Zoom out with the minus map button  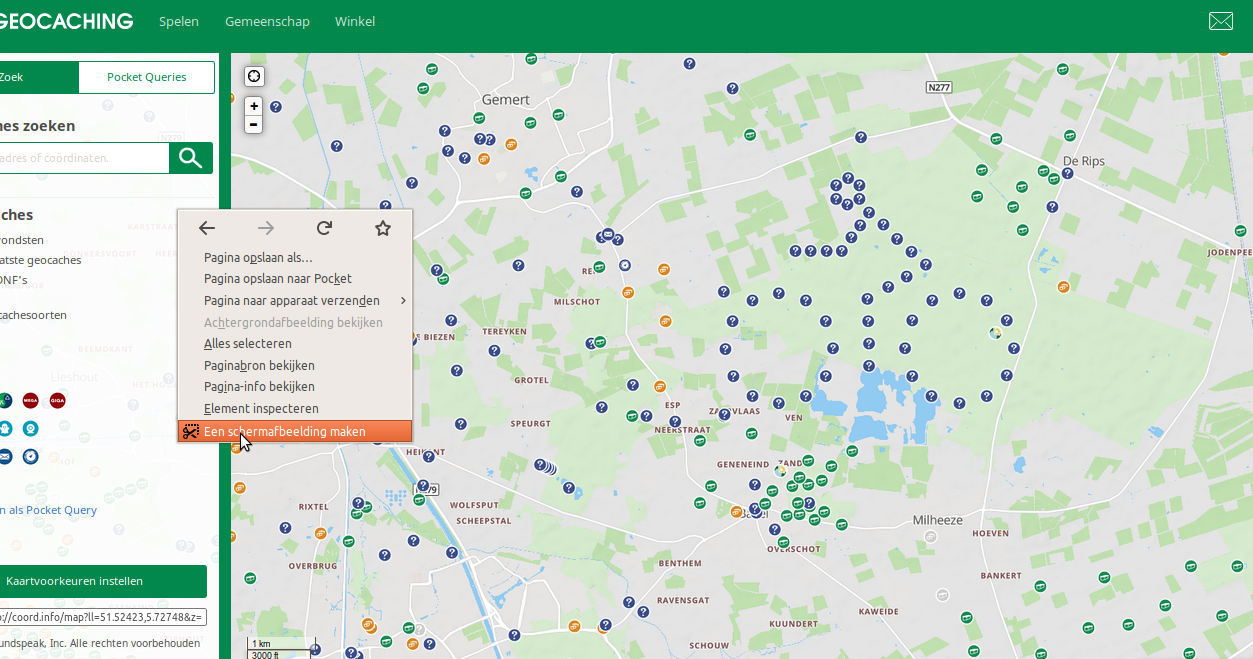coord(254,124)
